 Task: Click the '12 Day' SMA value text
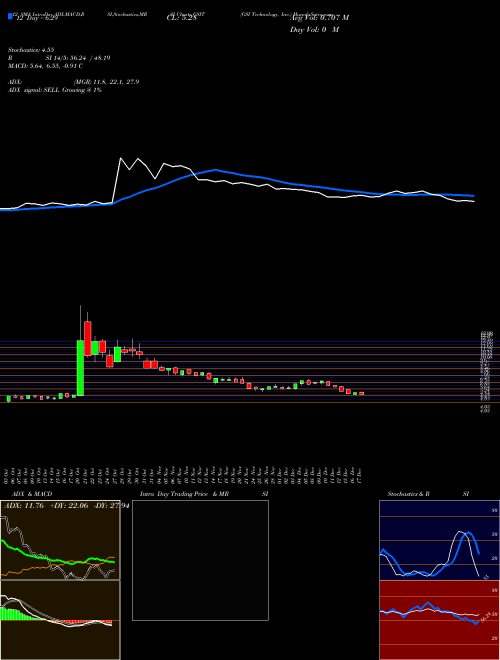point(37,19)
